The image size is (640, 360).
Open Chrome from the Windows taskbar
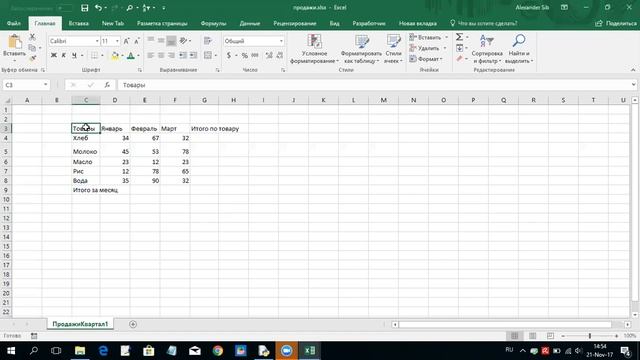point(218,351)
